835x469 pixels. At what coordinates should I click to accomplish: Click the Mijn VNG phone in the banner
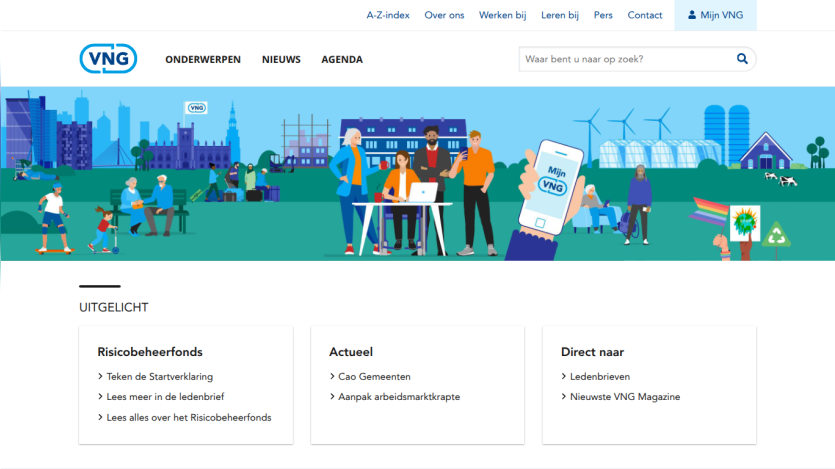click(551, 187)
